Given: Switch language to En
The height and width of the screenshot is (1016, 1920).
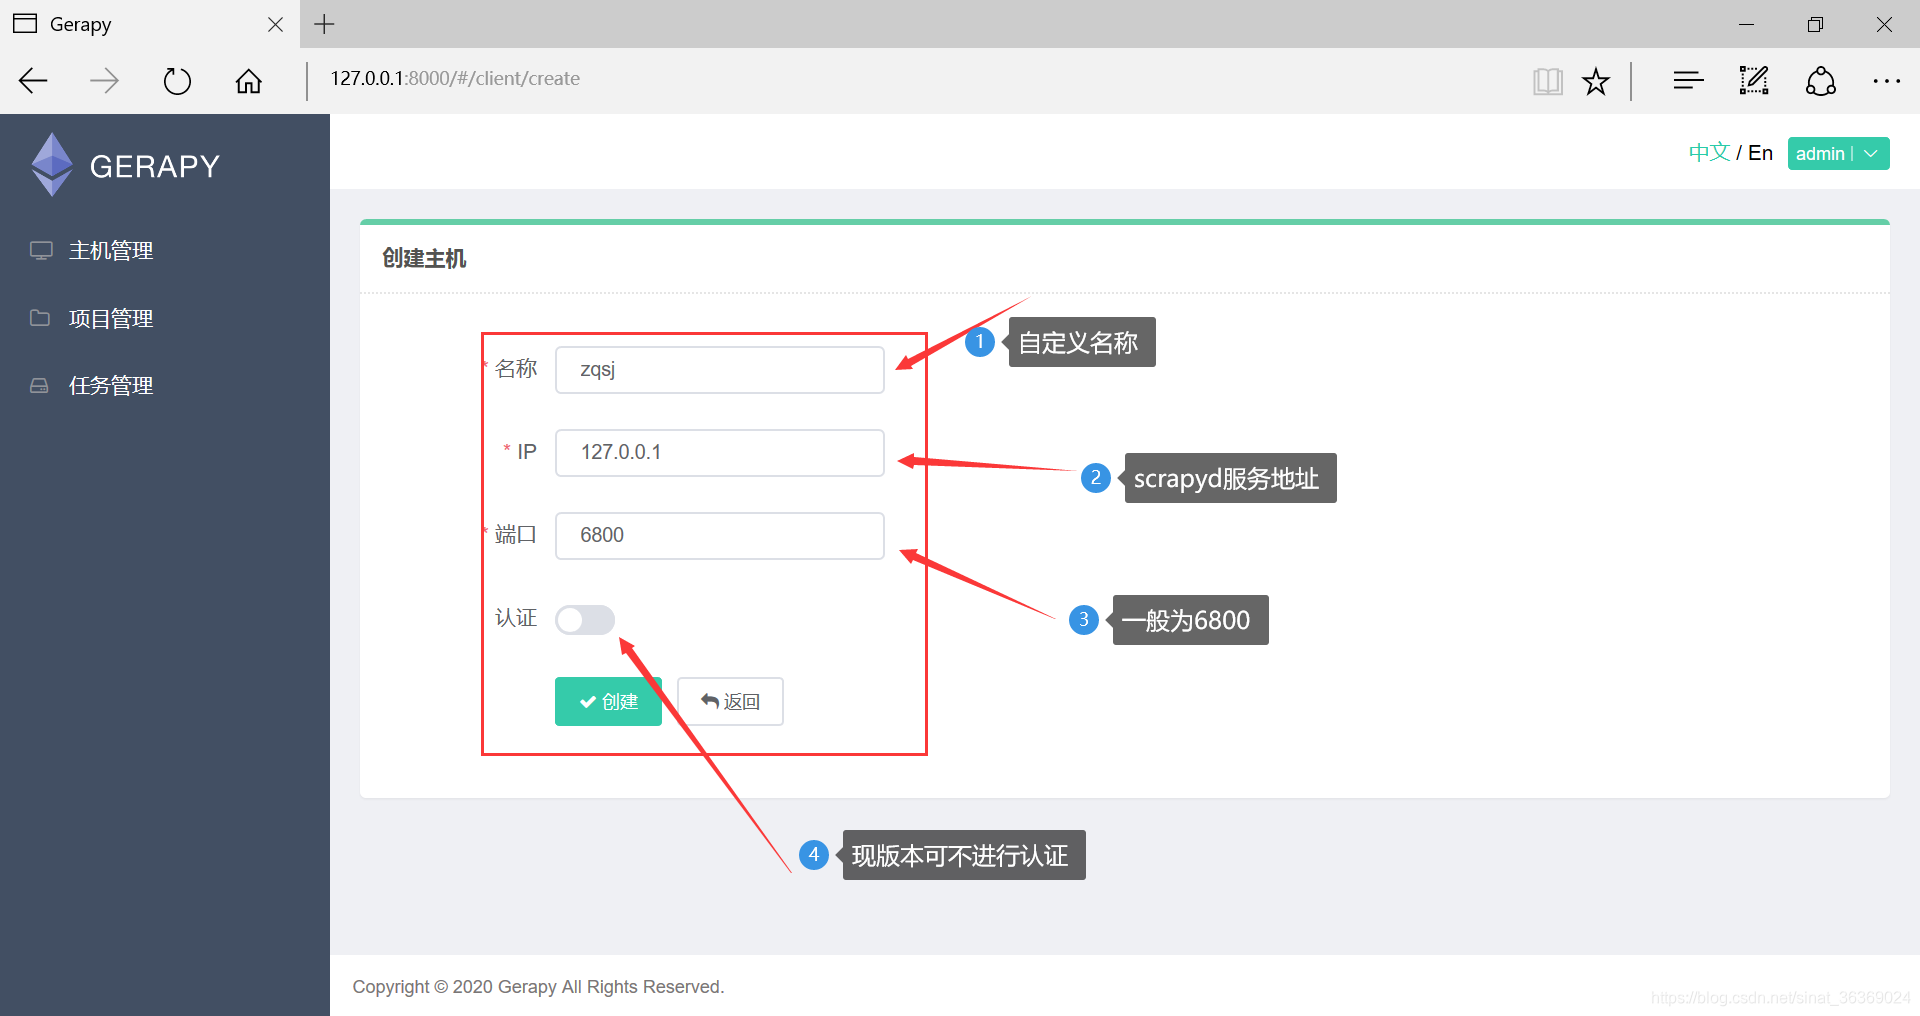Looking at the screenshot, I should [x=1760, y=153].
